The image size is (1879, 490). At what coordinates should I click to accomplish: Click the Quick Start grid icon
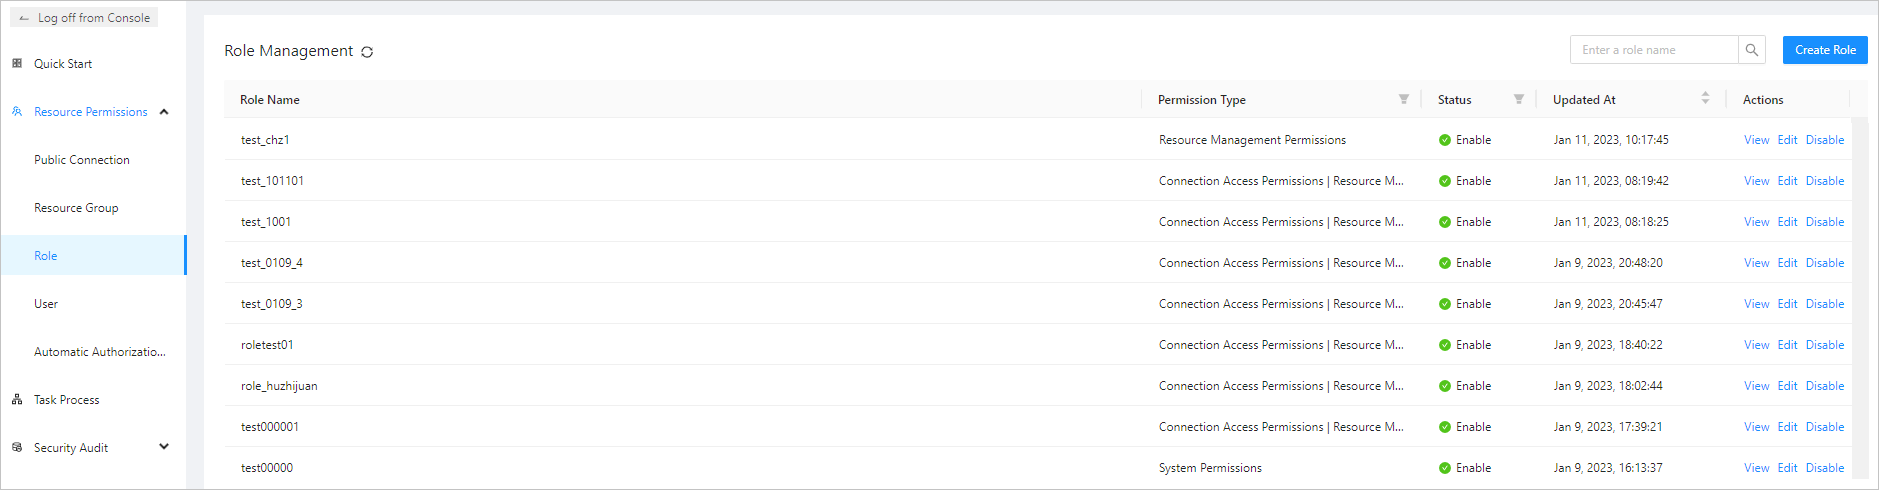pyautogui.click(x=17, y=63)
